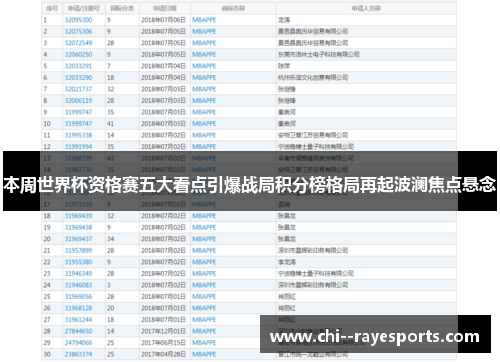
Task: Open registration number 32021737 link
Action: (x=78, y=89)
